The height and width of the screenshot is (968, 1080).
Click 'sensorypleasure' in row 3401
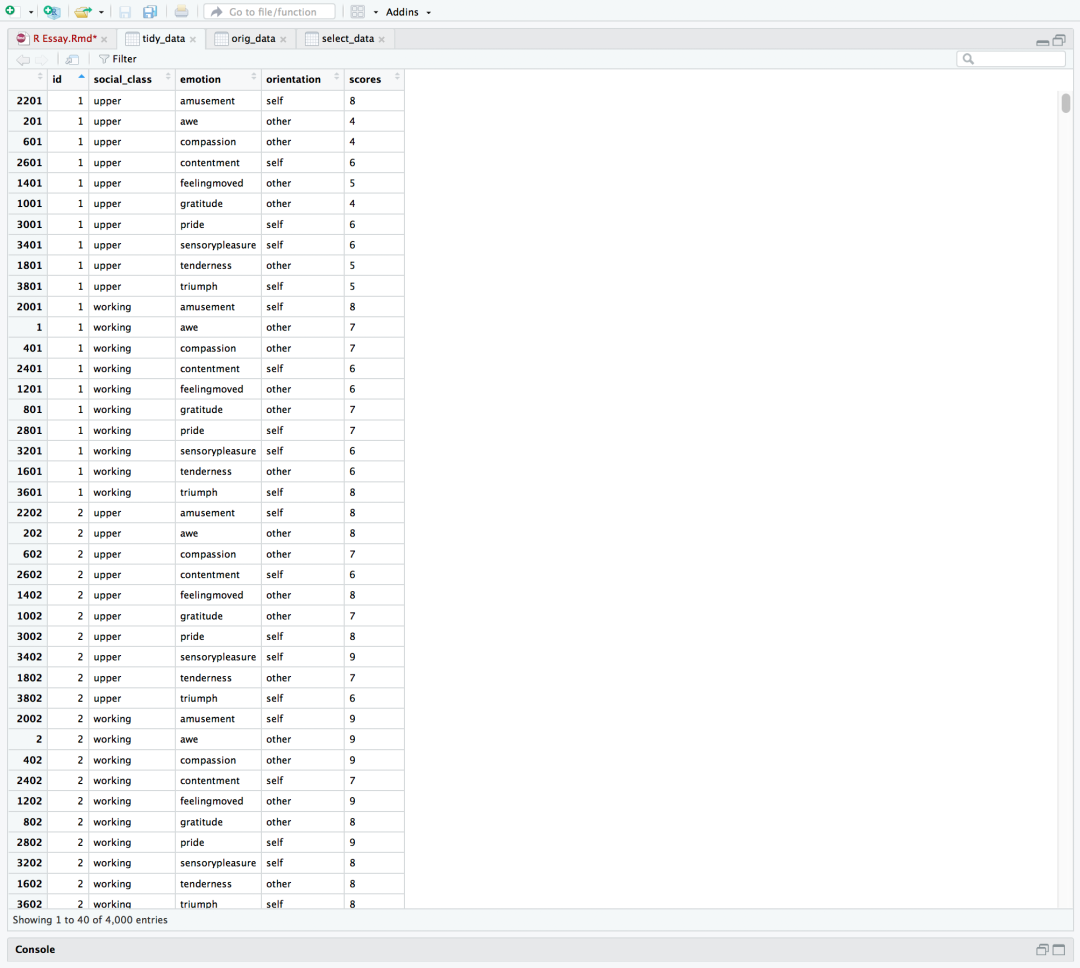(x=218, y=245)
